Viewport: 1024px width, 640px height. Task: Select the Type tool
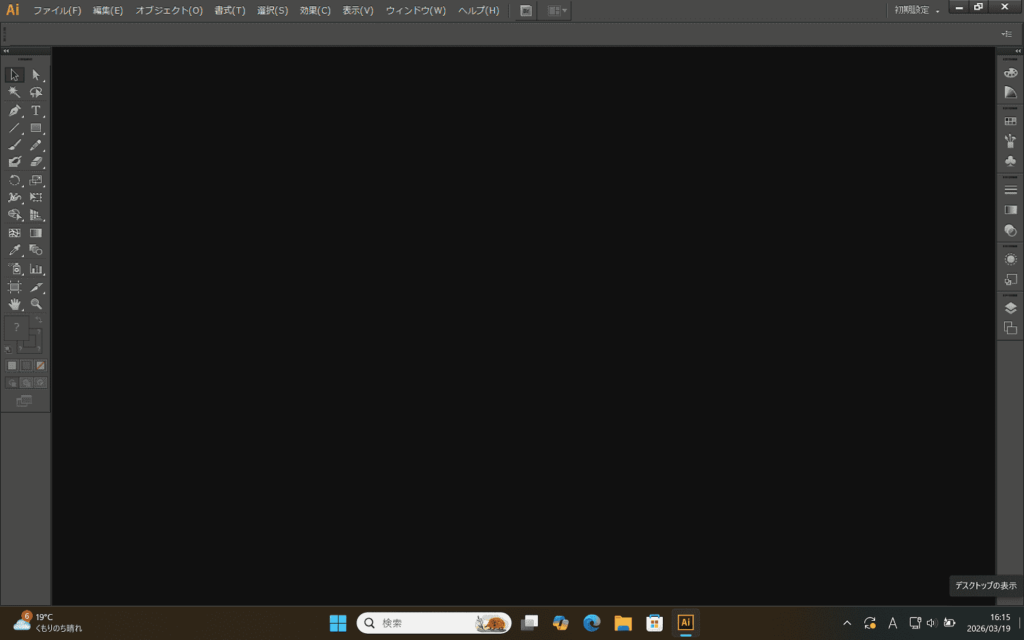coord(37,110)
